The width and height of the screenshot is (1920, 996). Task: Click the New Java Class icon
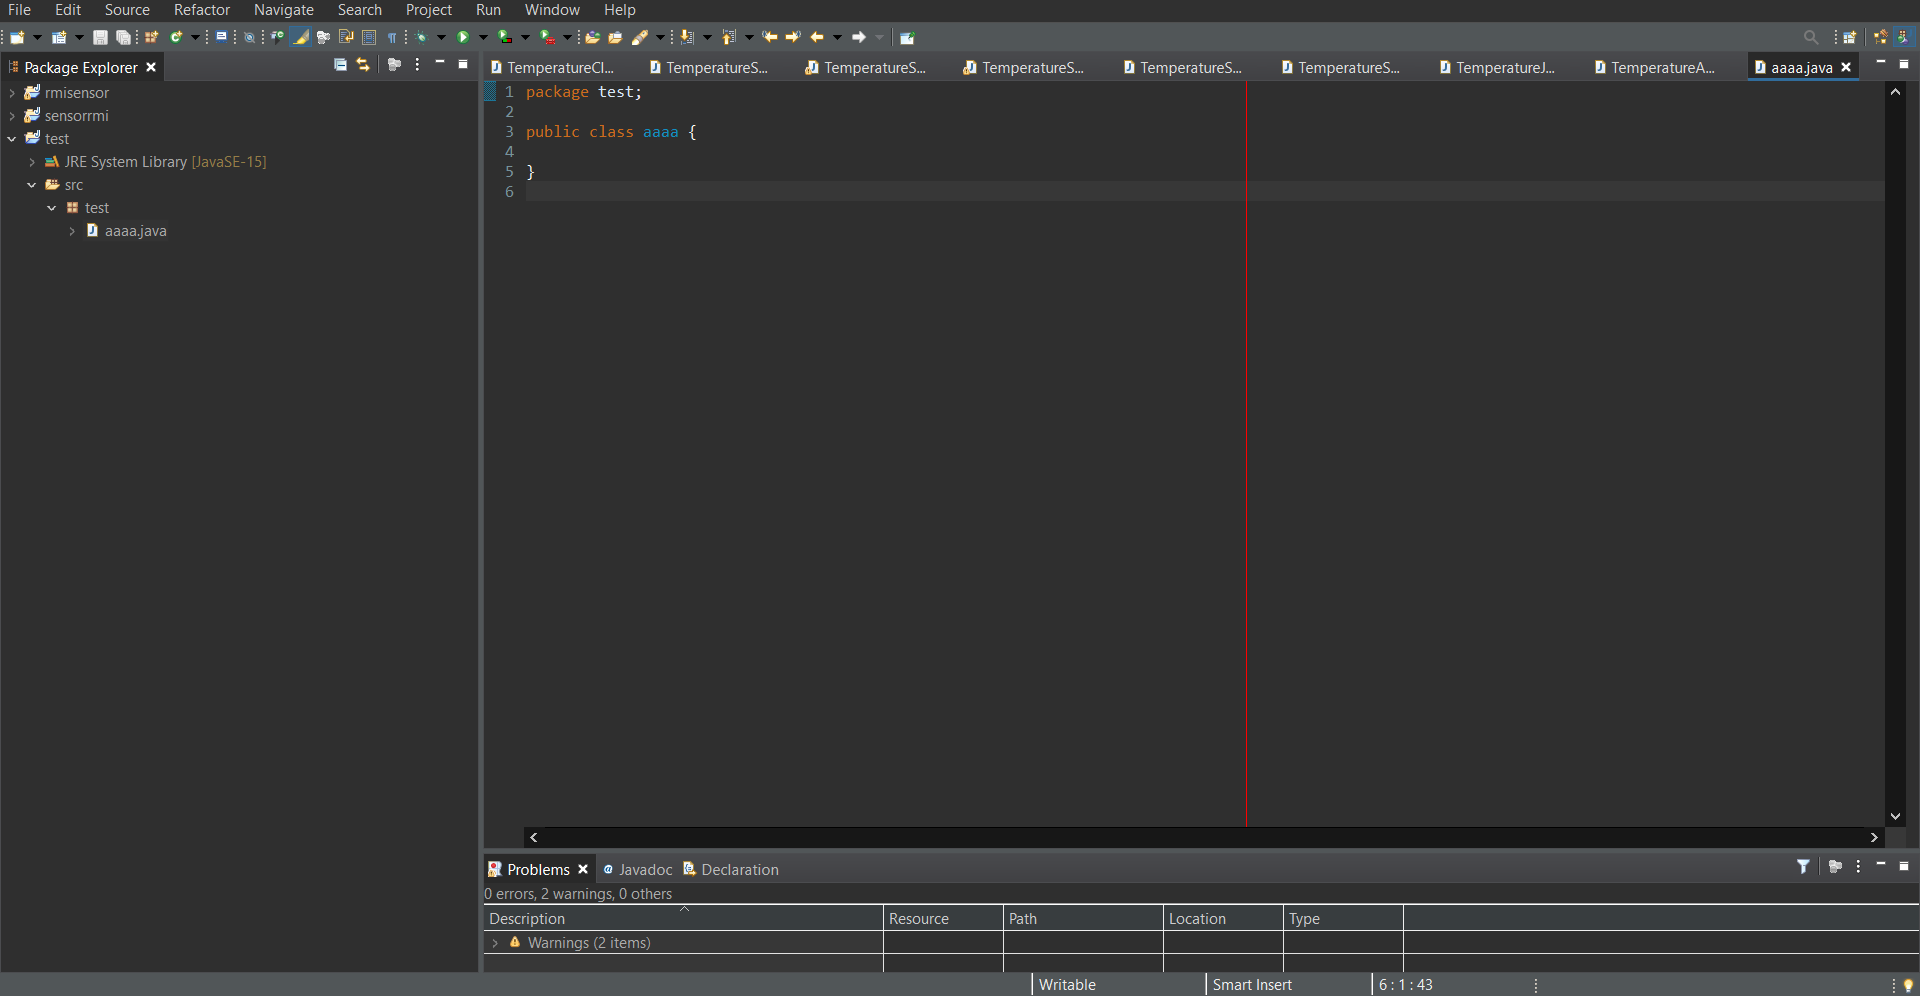click(176, 37)
